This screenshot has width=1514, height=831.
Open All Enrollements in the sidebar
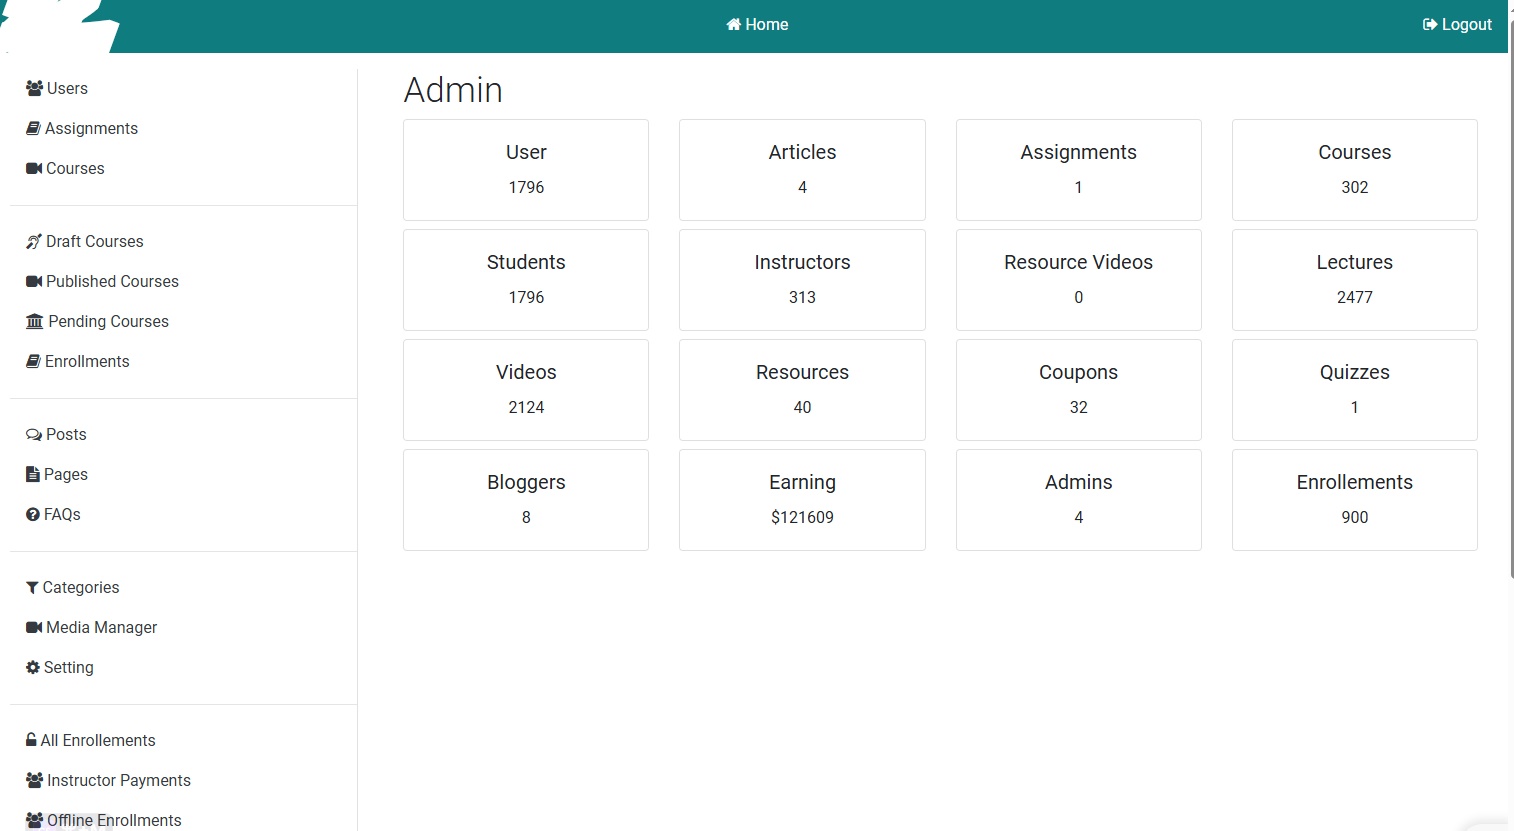[x=91, y=740]
